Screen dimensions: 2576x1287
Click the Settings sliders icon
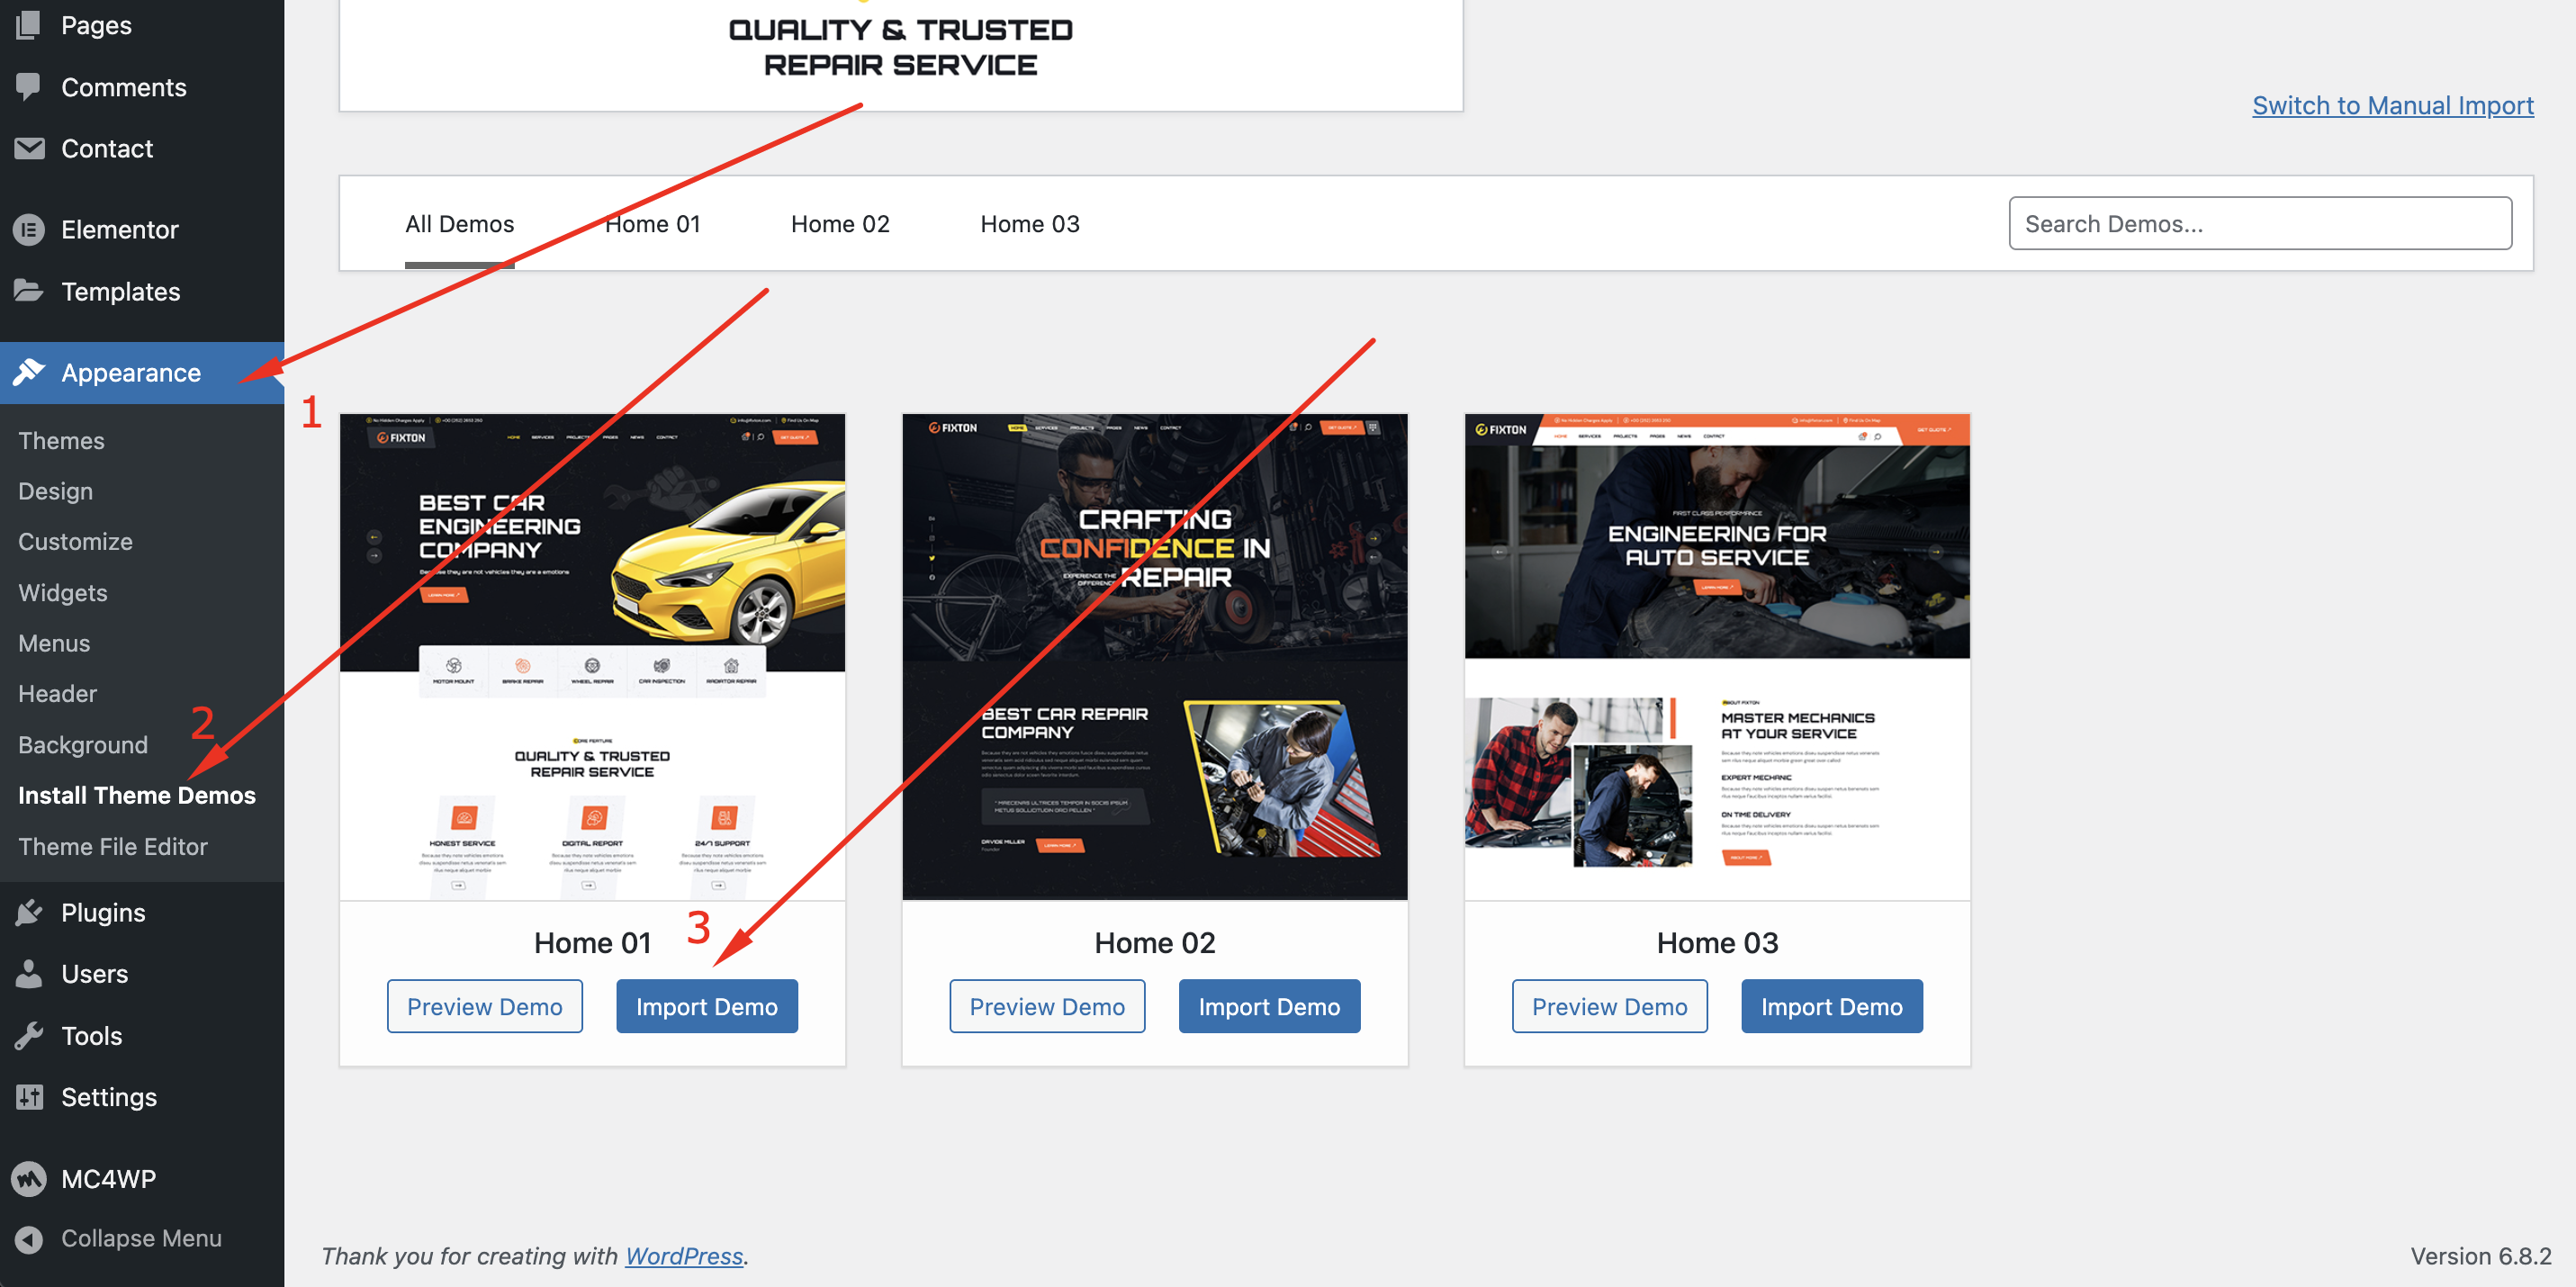click(x=29, y=1097)
